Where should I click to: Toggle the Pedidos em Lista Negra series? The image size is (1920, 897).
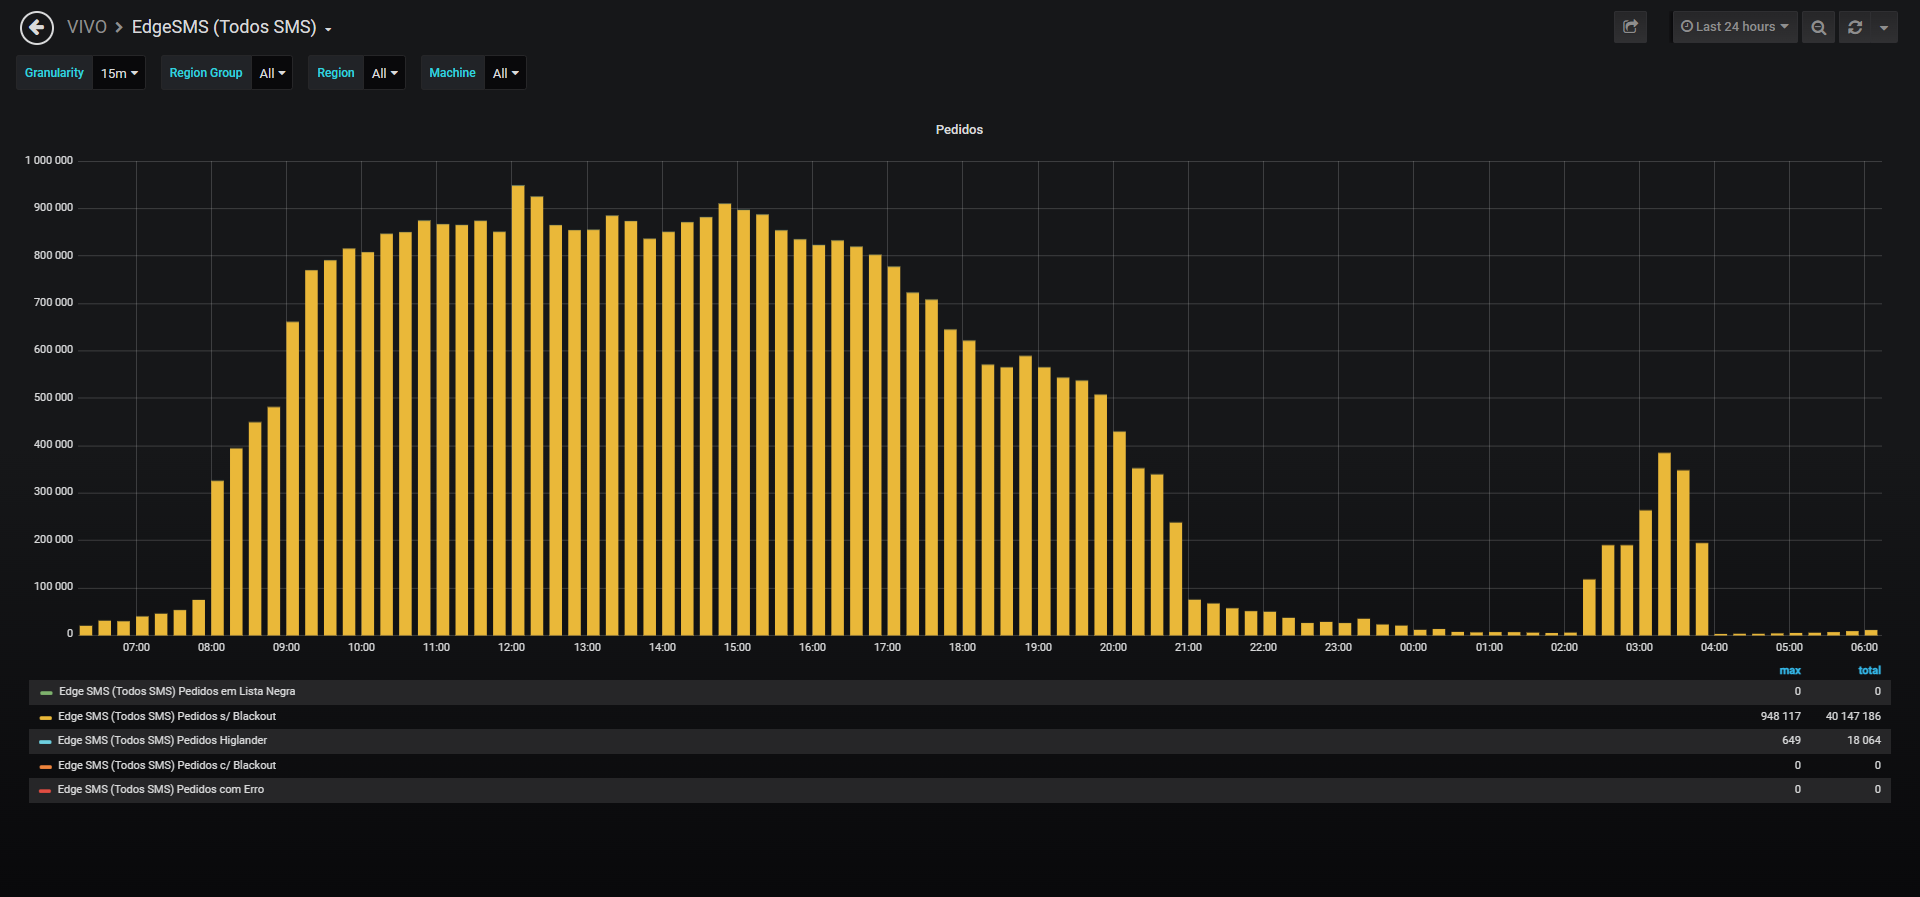[176, 692]
